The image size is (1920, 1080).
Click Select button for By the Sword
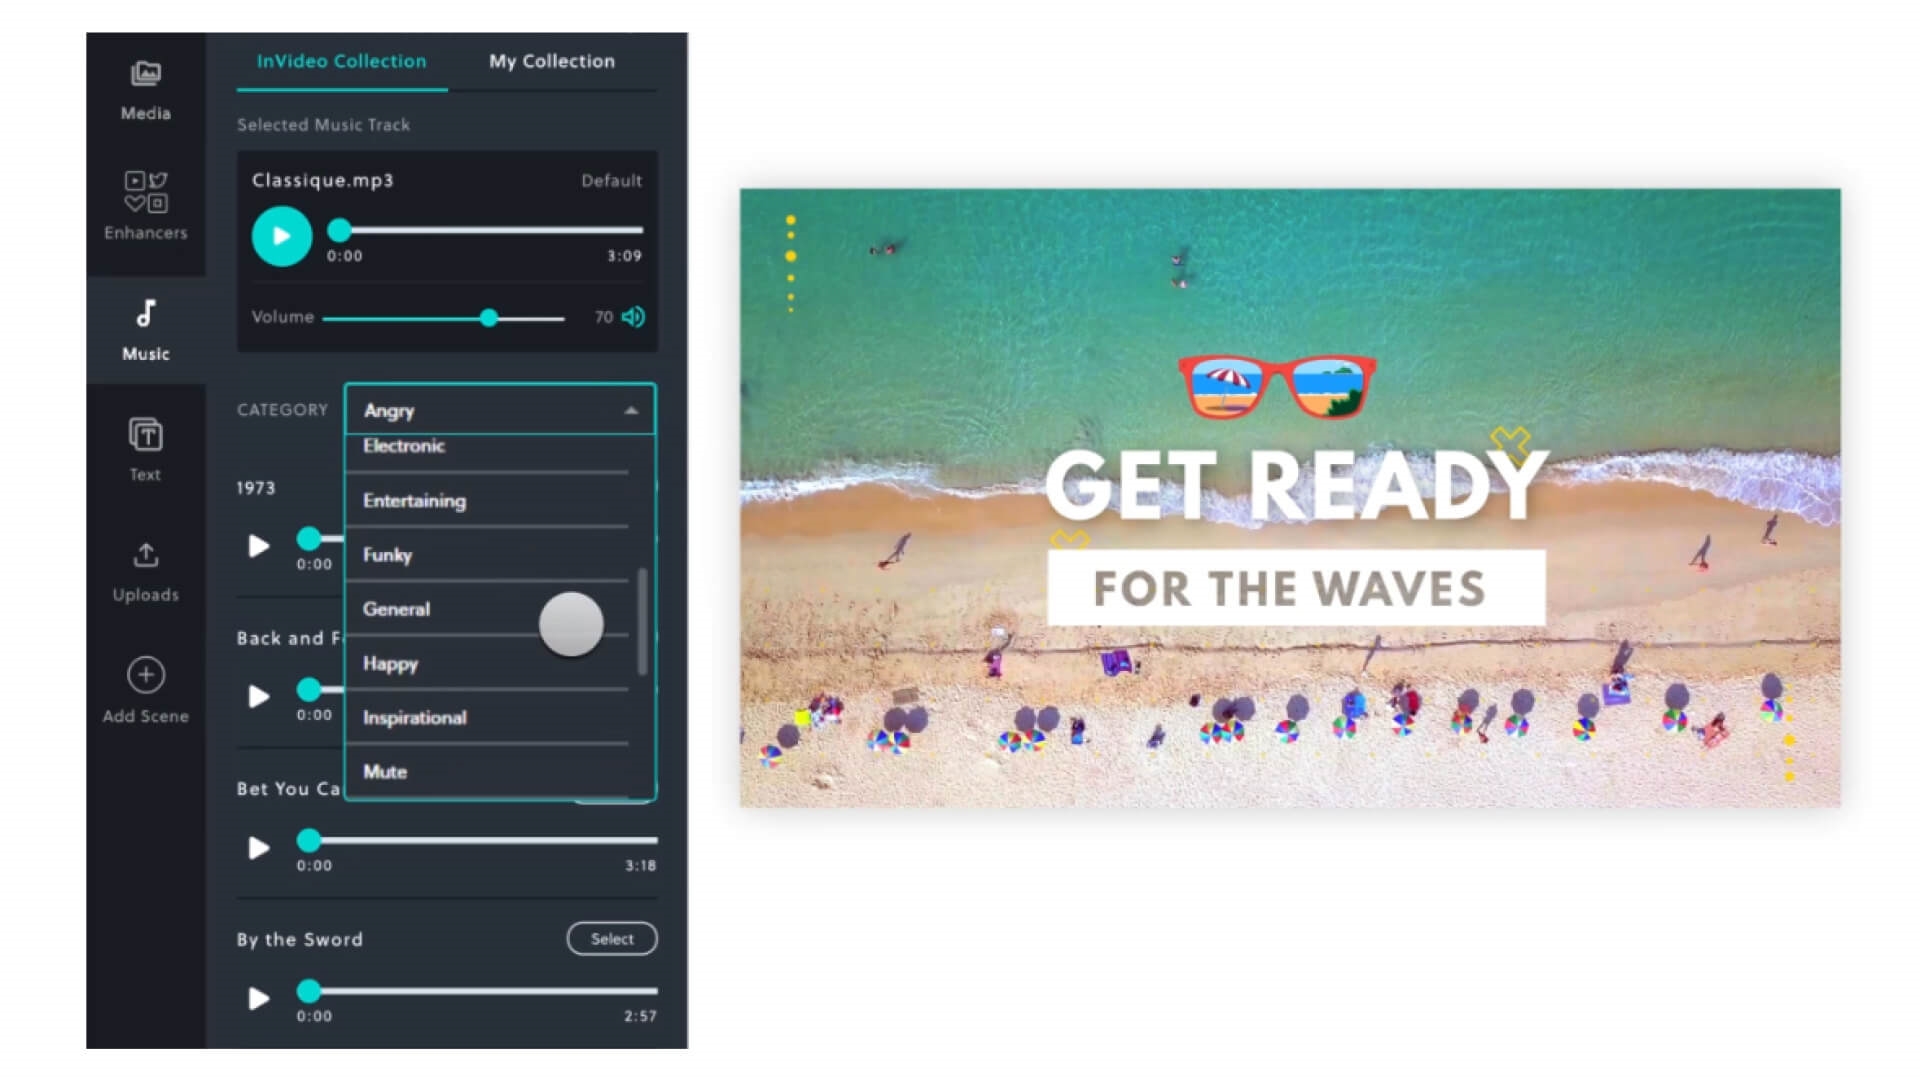pyautogui.click(x=609, y=939)
